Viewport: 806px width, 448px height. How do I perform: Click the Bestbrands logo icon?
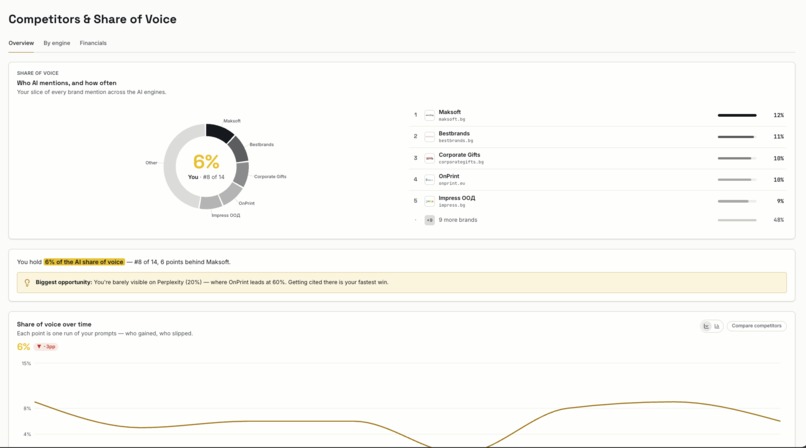[429, 137]
